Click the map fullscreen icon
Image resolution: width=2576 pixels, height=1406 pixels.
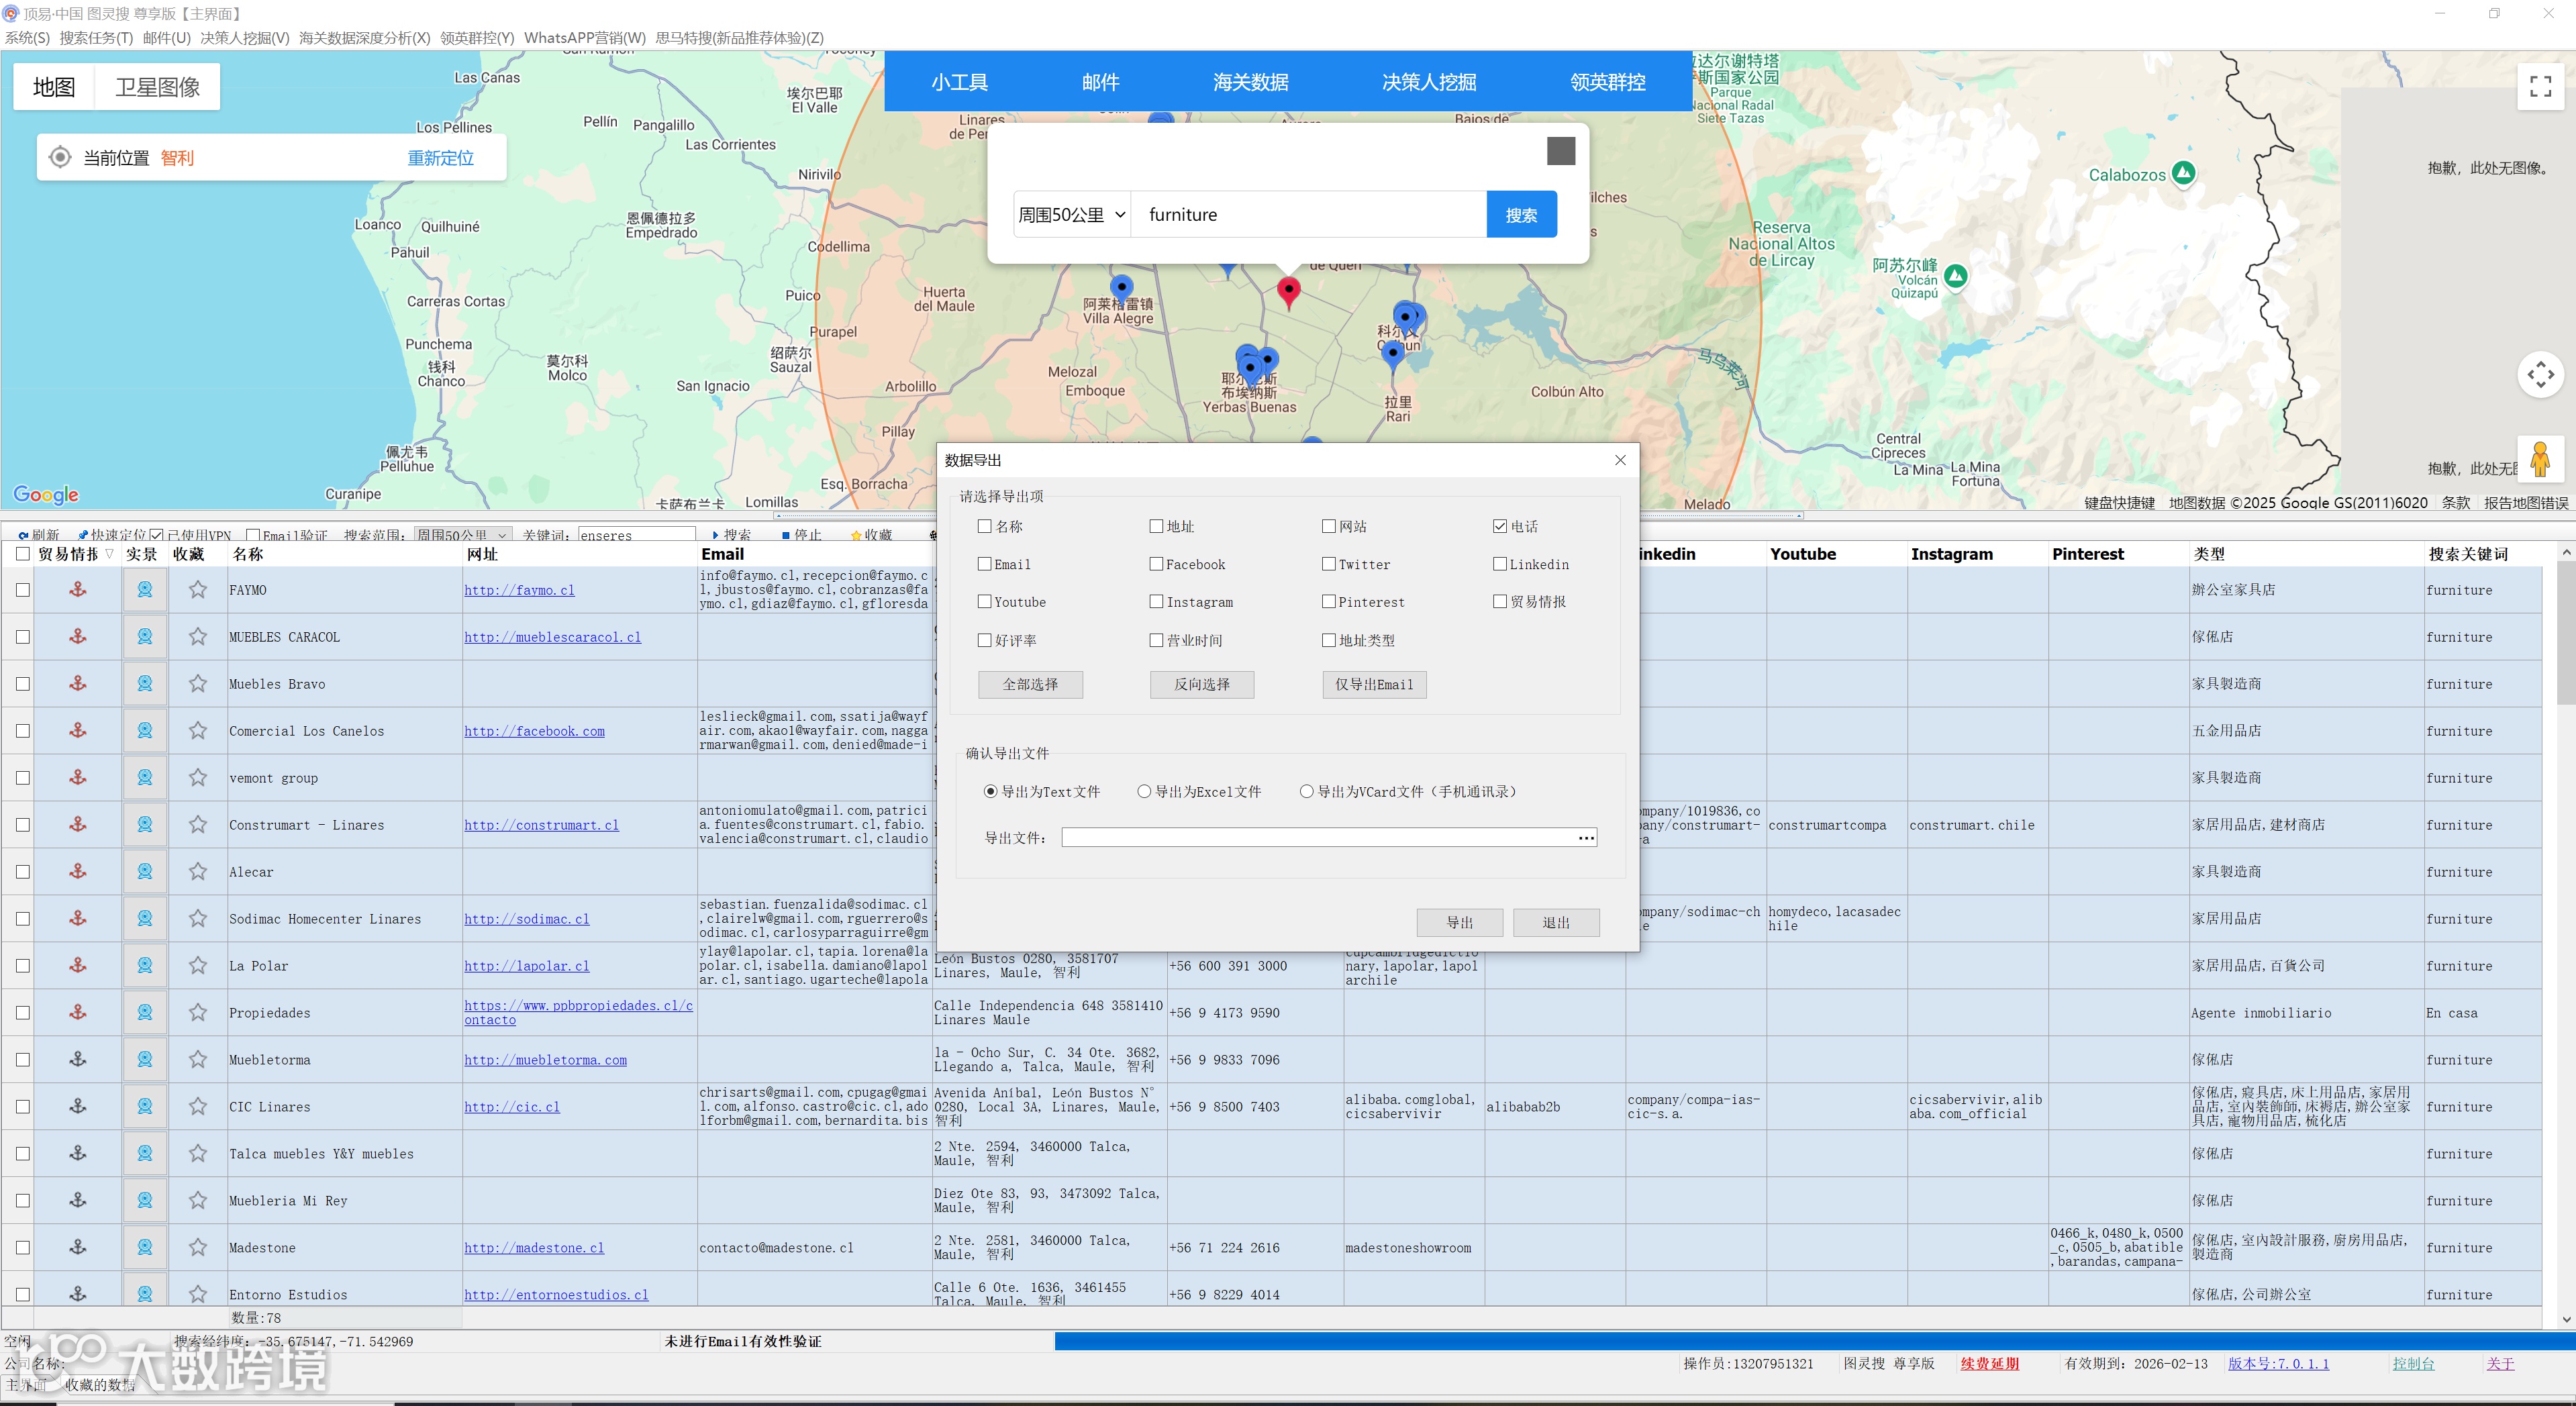2540,87
